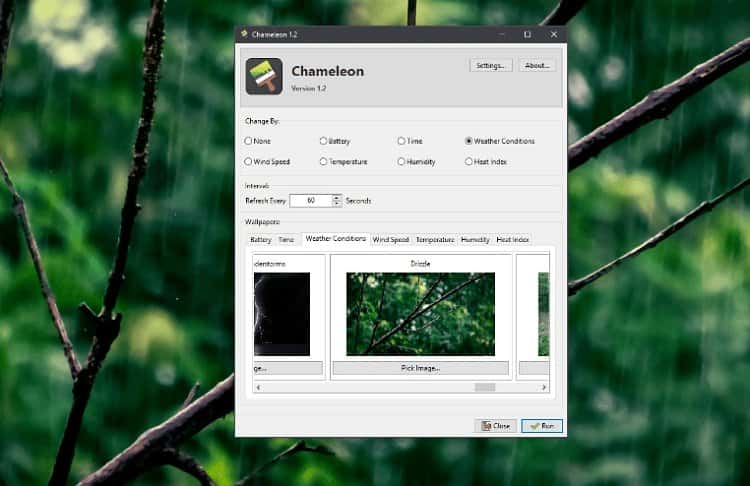Minimize the Chameleon window

[x=502, y=34]
